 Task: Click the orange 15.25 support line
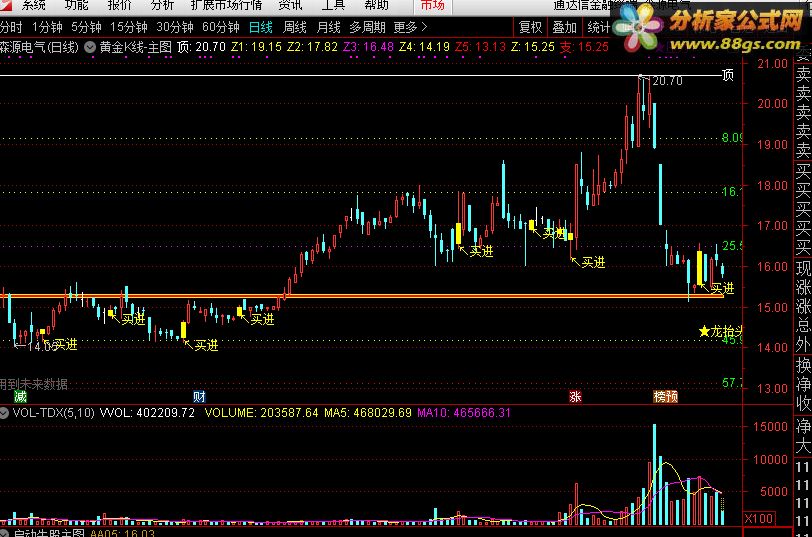click(x=362, y=296)
